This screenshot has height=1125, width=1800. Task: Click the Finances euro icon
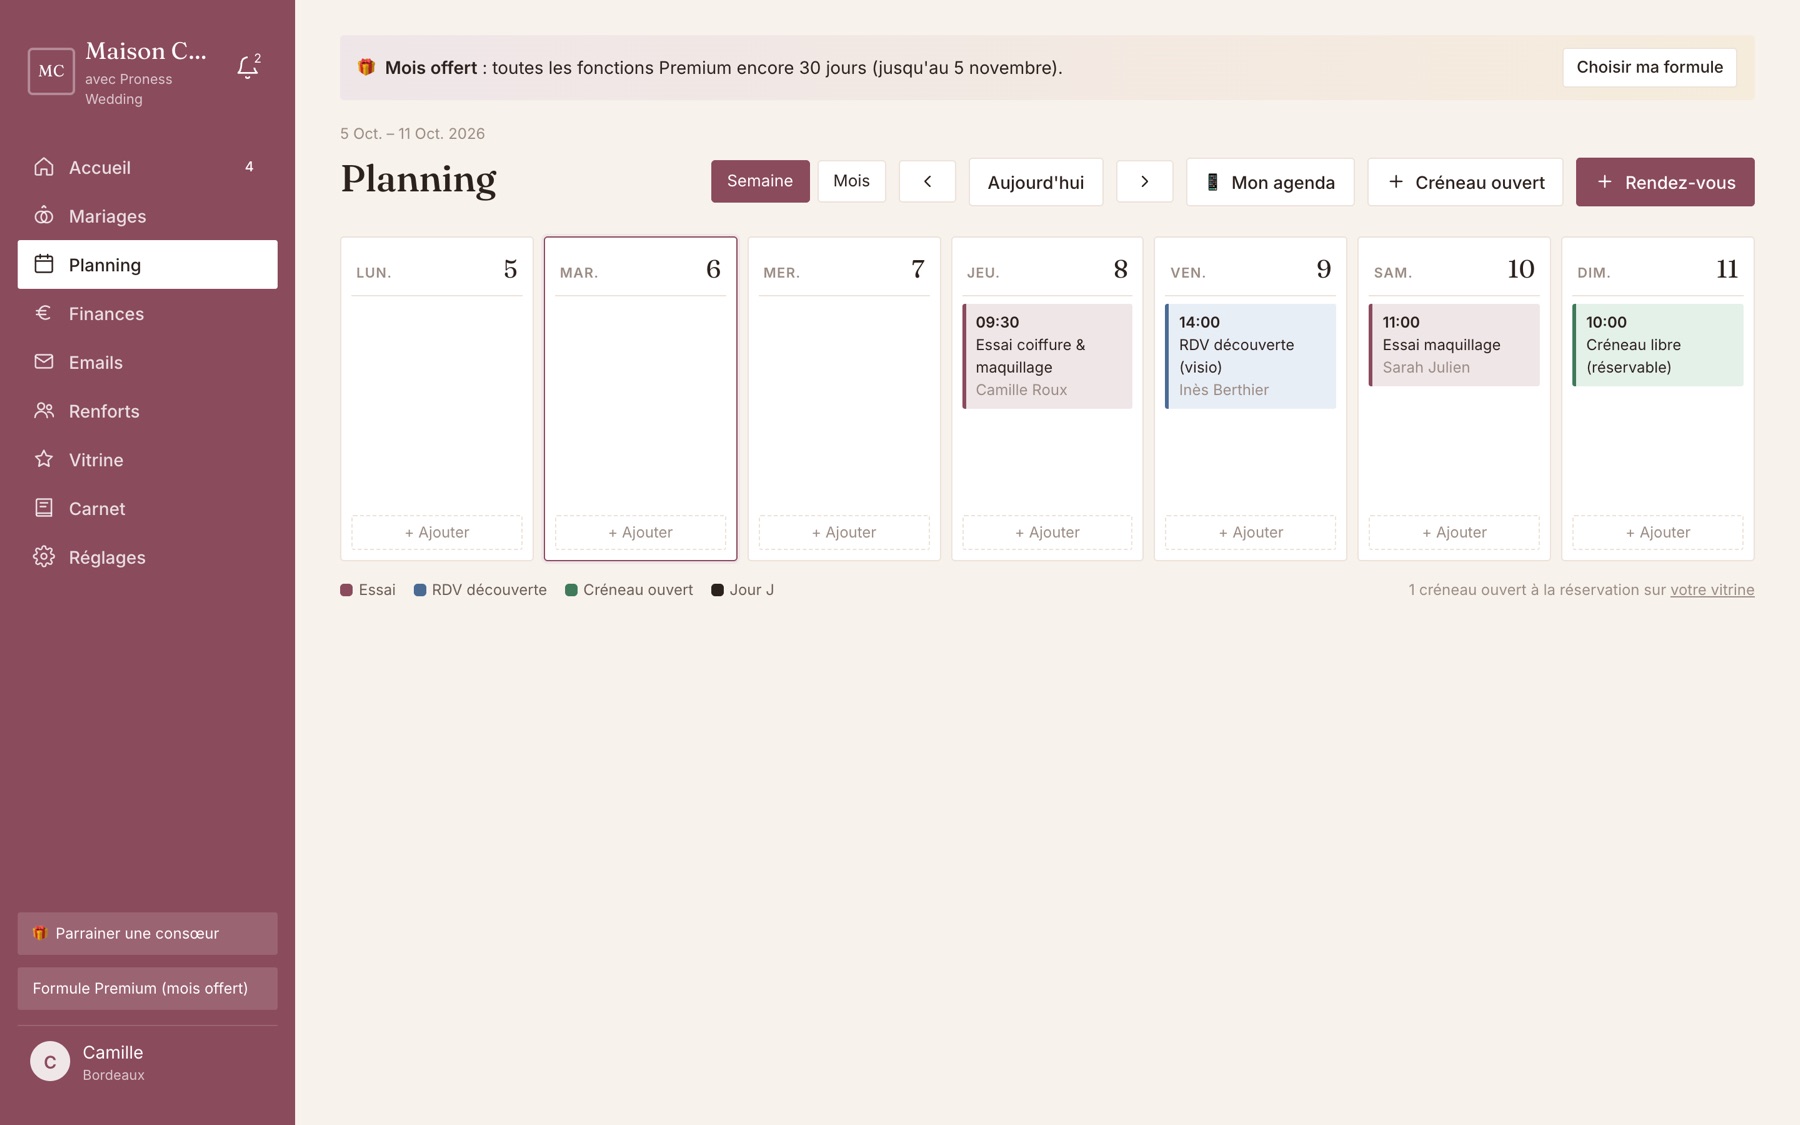pyautogui.click(x=44, y=313)
